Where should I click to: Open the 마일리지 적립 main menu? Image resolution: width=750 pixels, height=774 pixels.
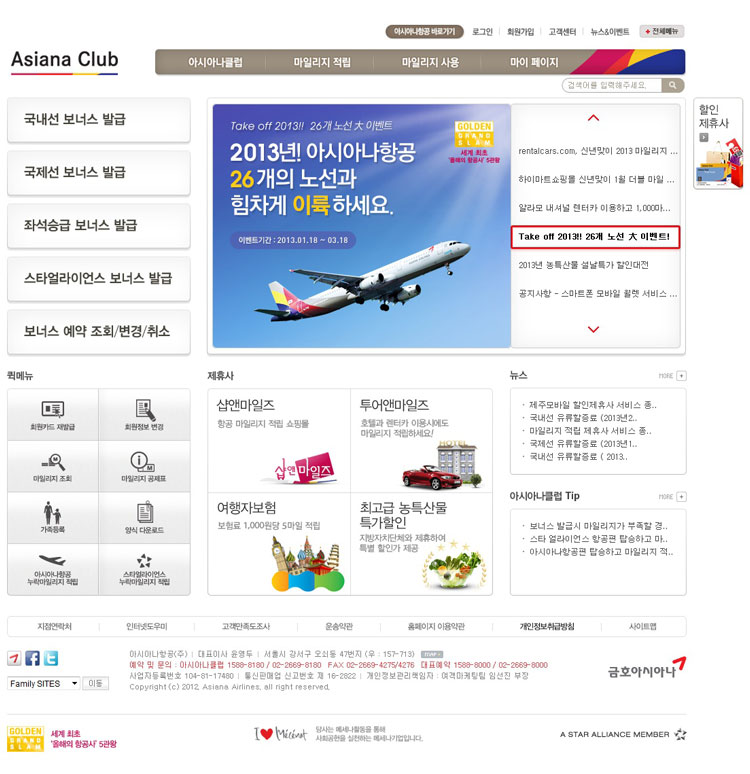click(x=322, y=62)
